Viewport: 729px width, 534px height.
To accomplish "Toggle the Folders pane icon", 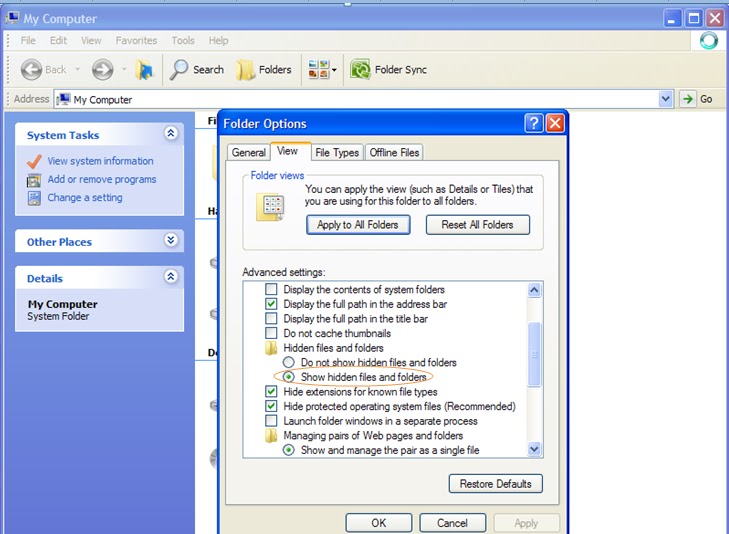I will [245, 70].
